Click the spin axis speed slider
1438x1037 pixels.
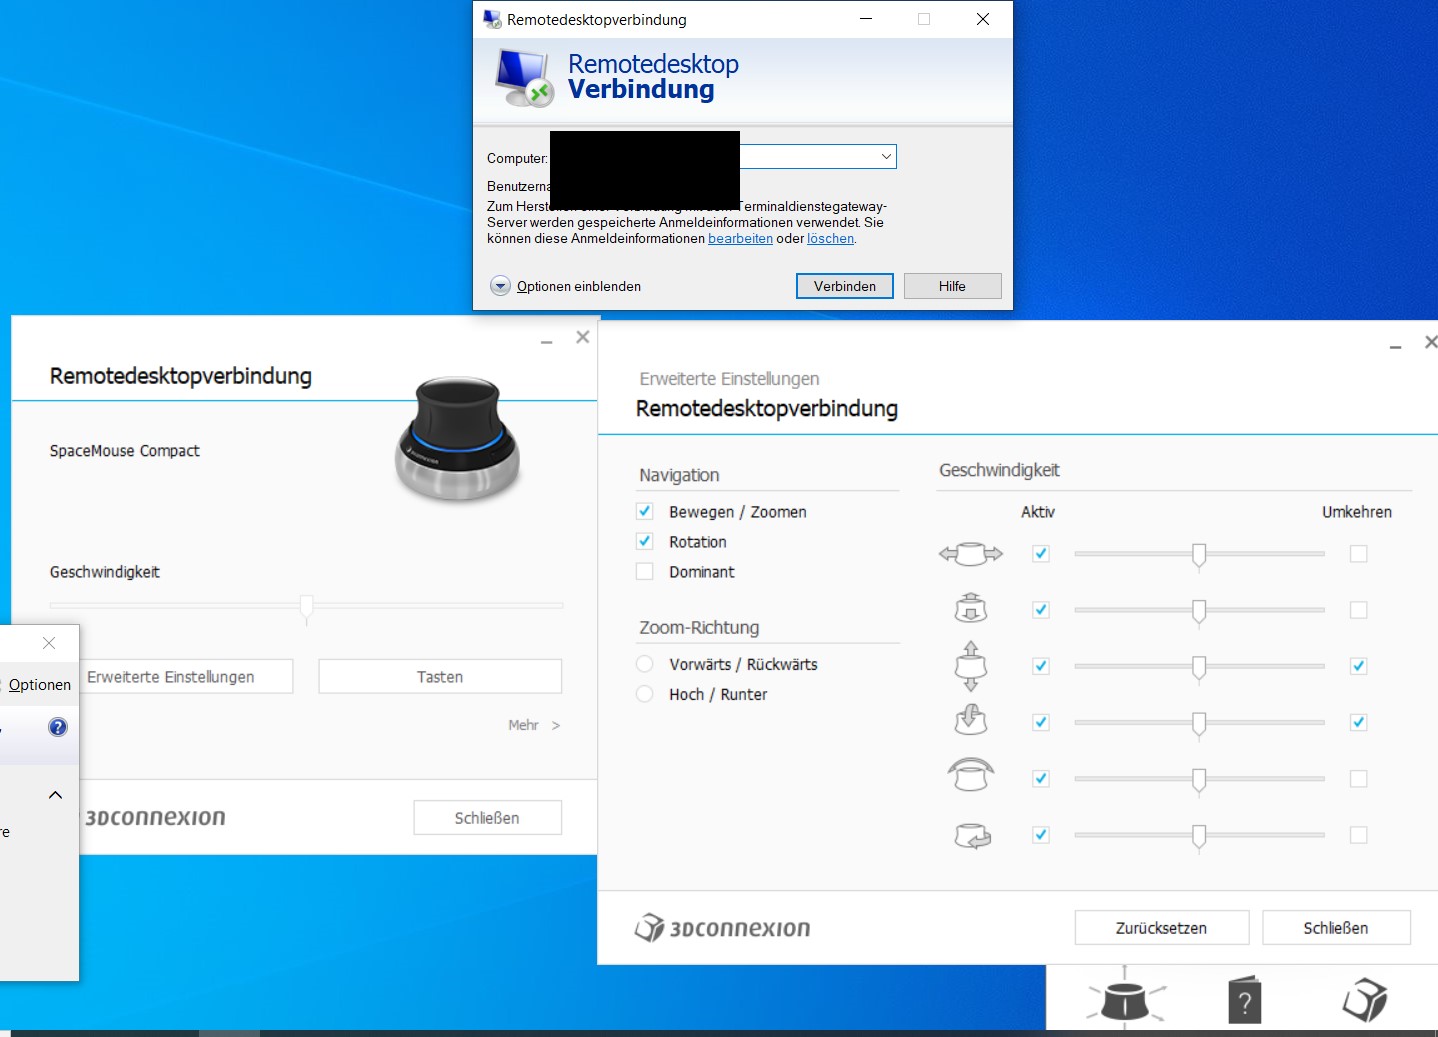[x=1199, y=837]
